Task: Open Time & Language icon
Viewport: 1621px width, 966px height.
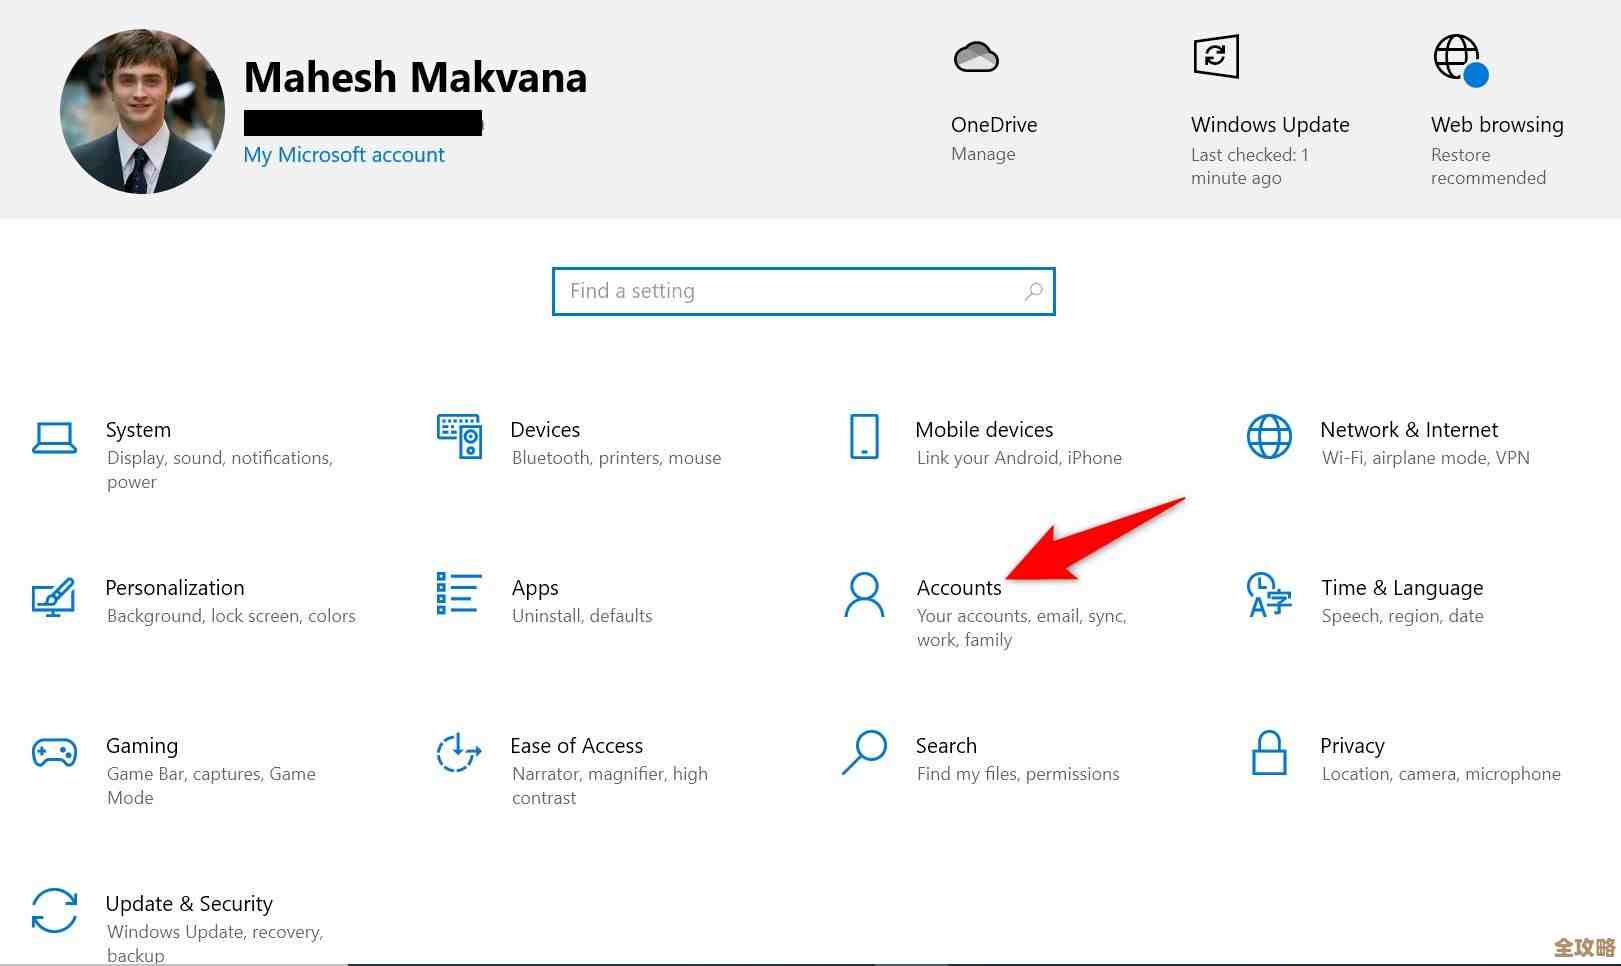Action: (1269, 595)
